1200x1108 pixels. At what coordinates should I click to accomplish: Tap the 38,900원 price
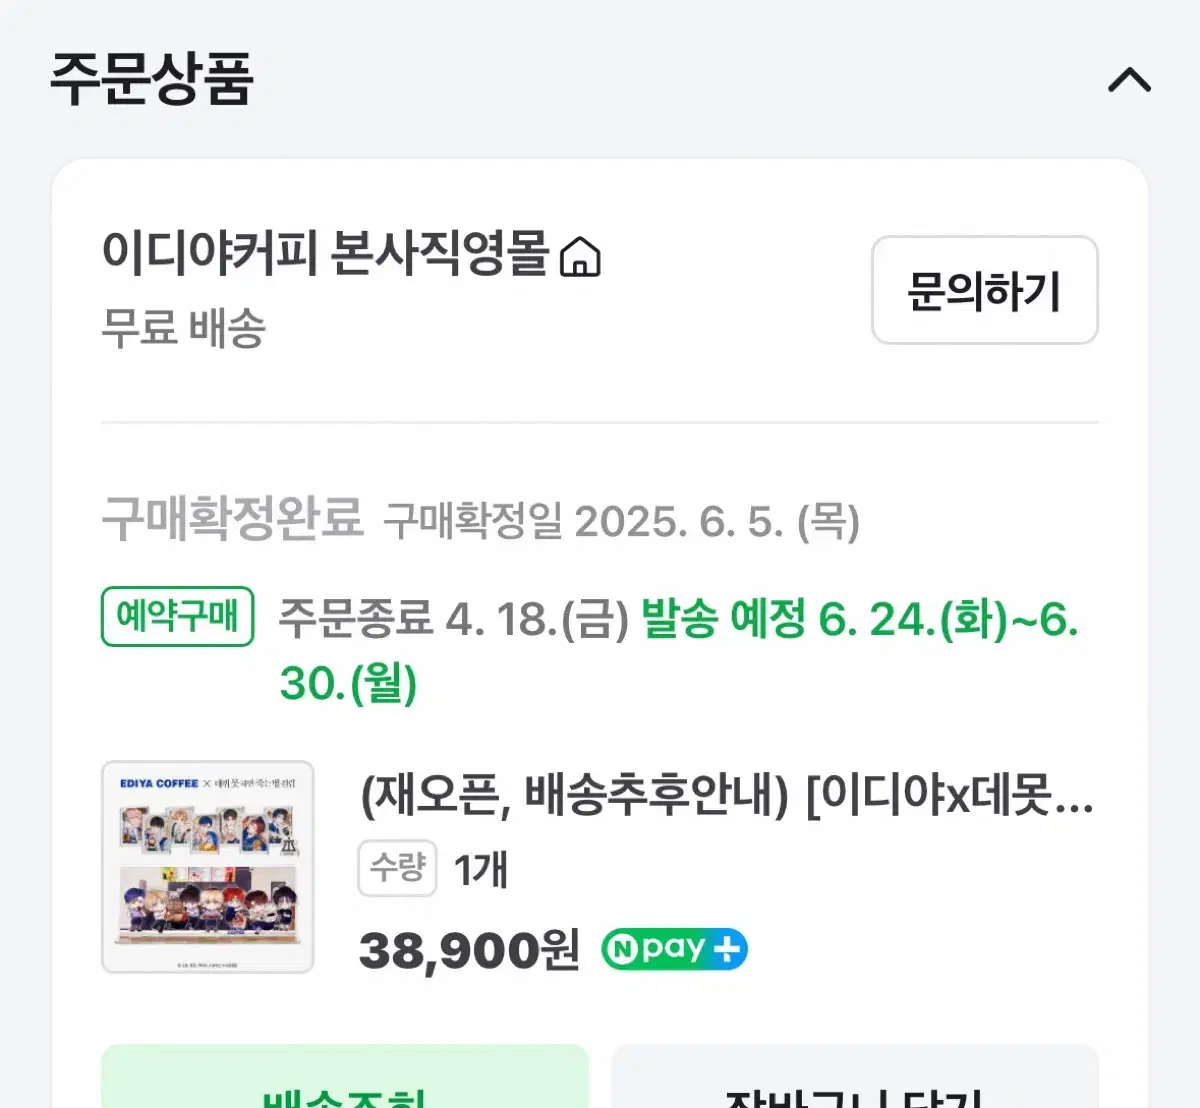point(469,950)
